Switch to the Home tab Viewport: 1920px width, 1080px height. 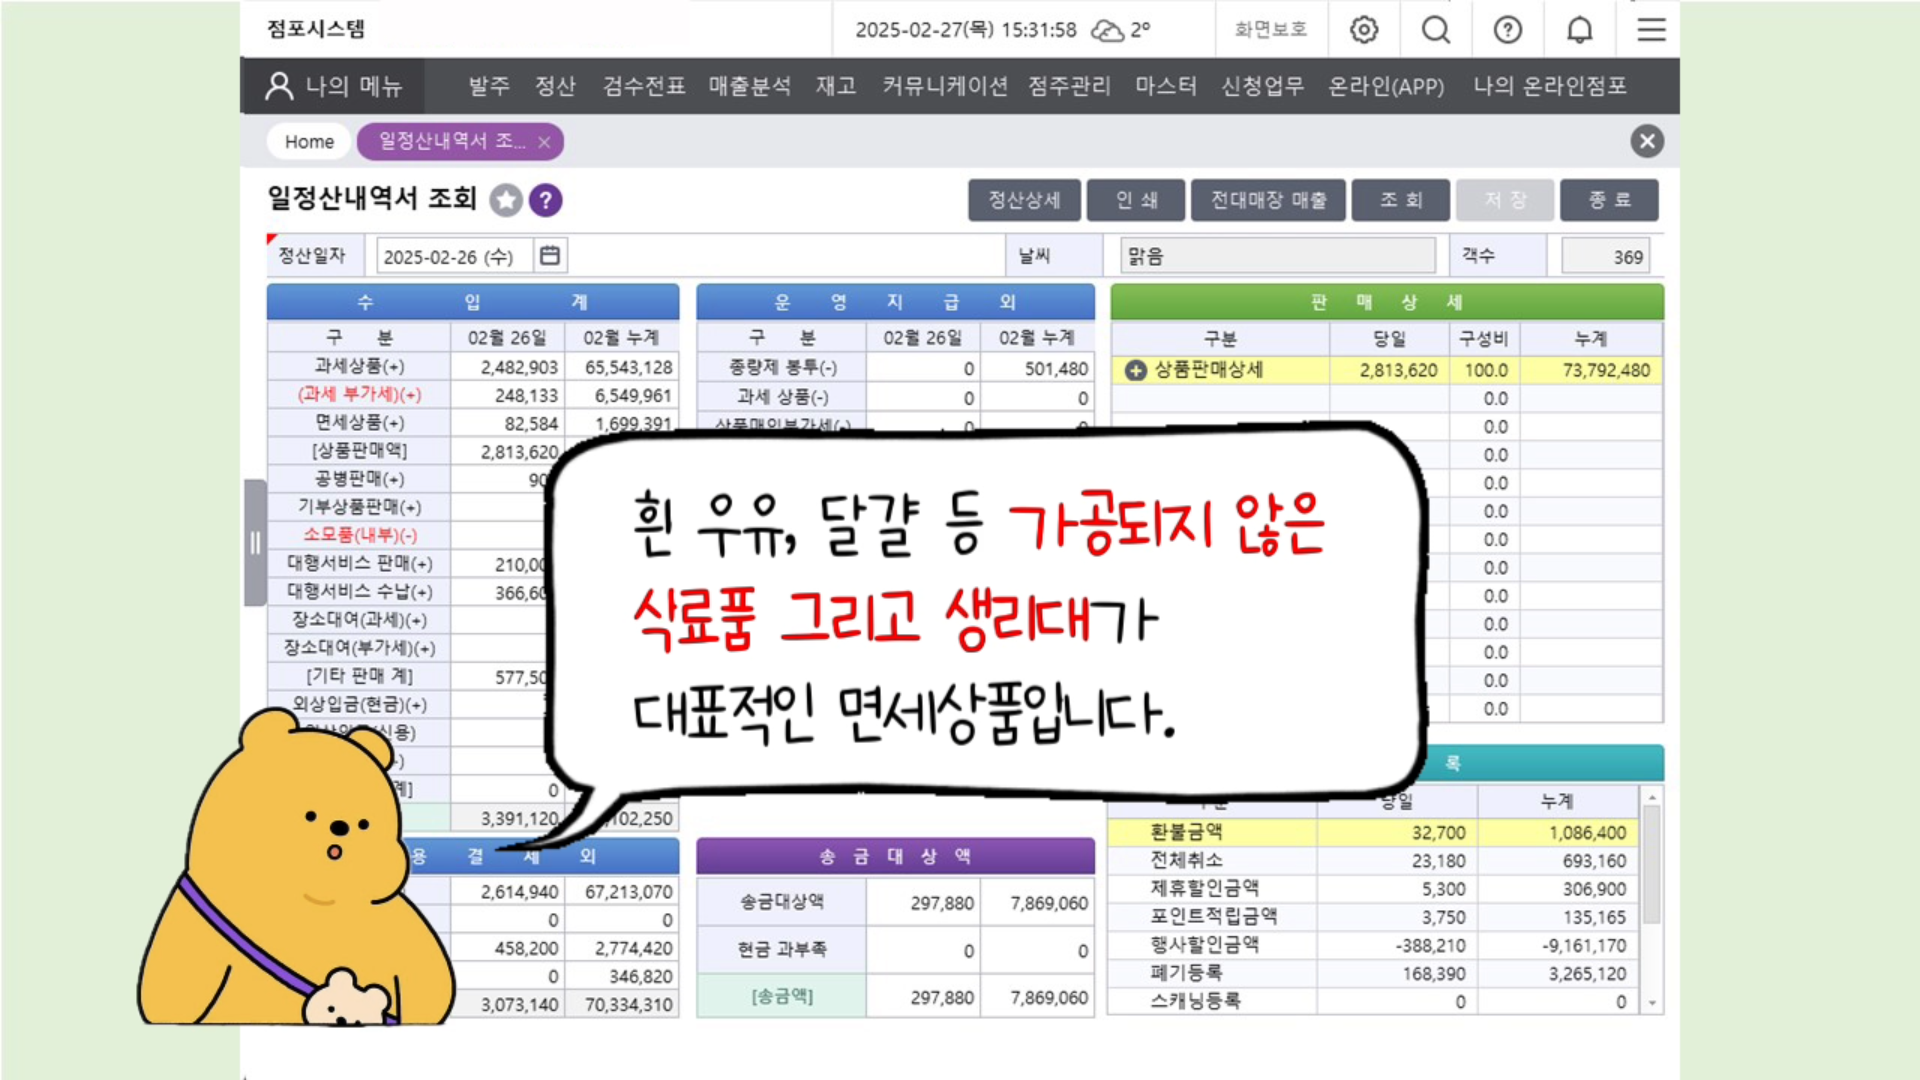coord(309,142)
